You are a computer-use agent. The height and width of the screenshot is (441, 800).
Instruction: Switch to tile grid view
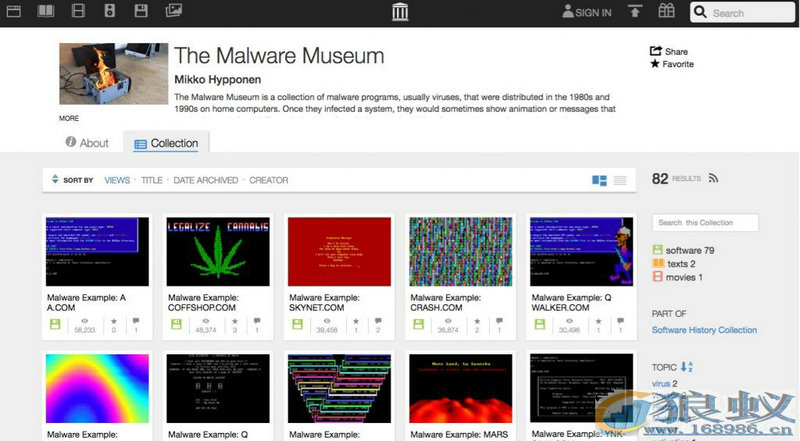pyautogui.click(x=600, y=180)
